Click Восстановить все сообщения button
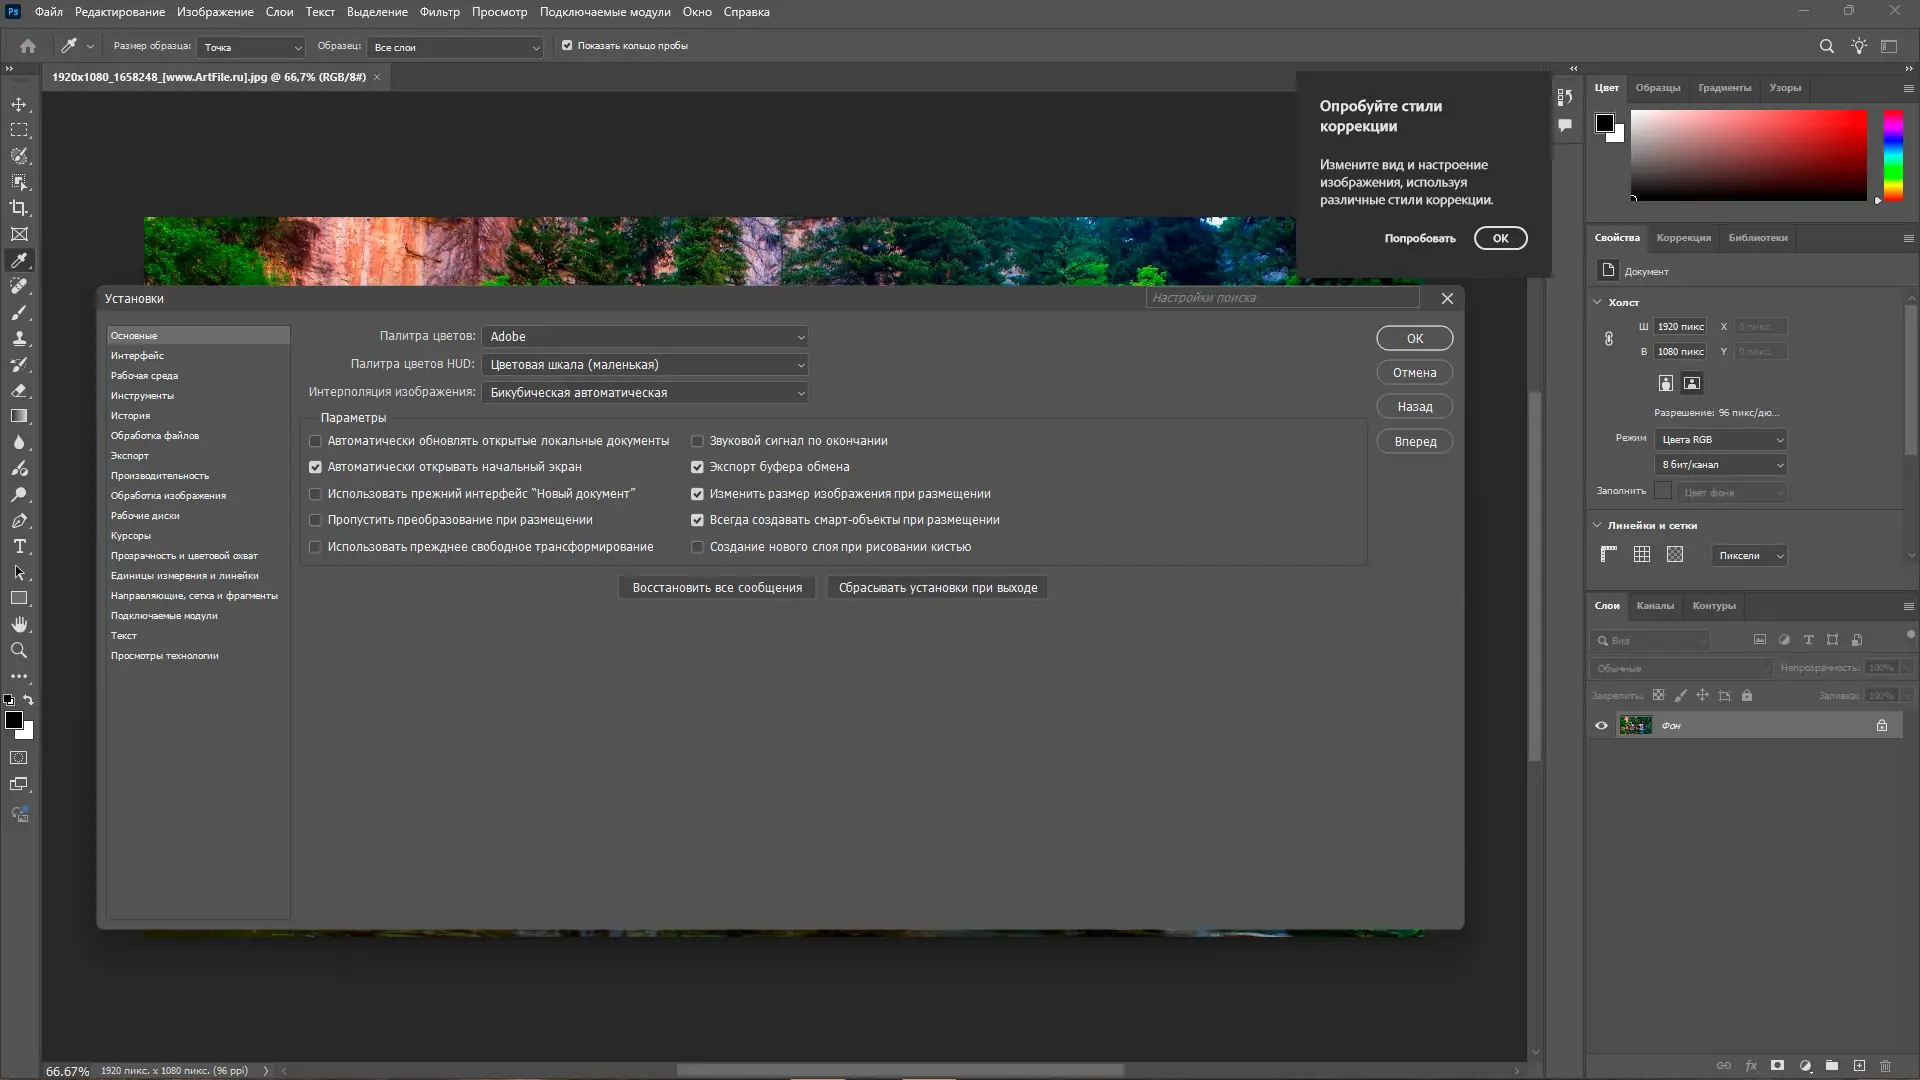 point(716,588)
